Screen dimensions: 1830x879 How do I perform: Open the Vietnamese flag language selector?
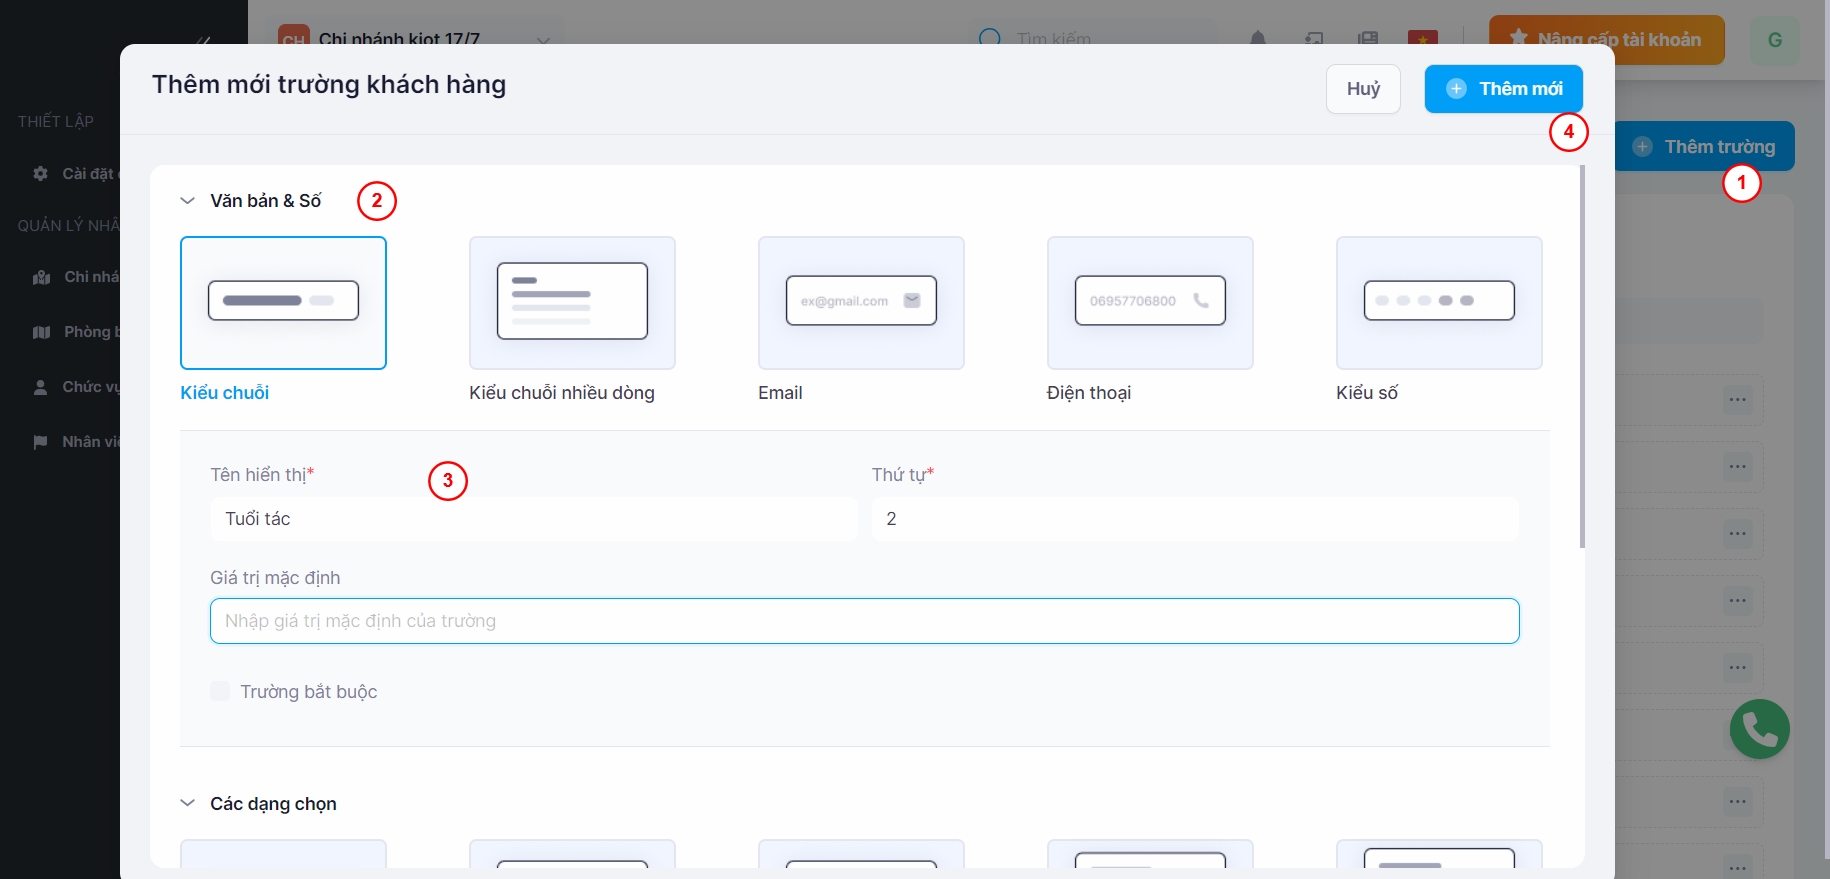(1422, 39)
